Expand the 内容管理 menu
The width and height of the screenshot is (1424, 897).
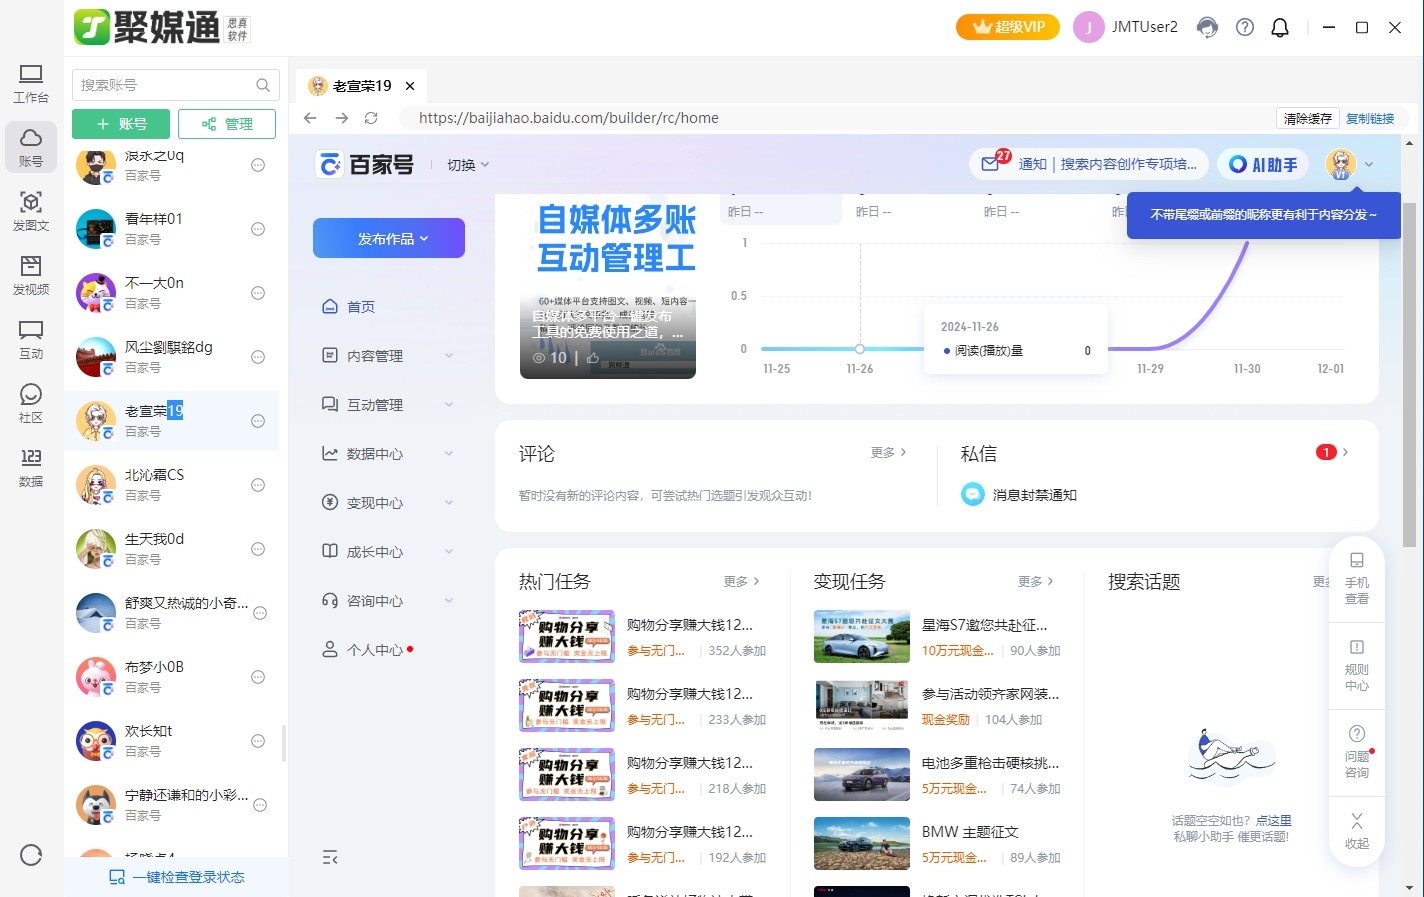point(387,356)
